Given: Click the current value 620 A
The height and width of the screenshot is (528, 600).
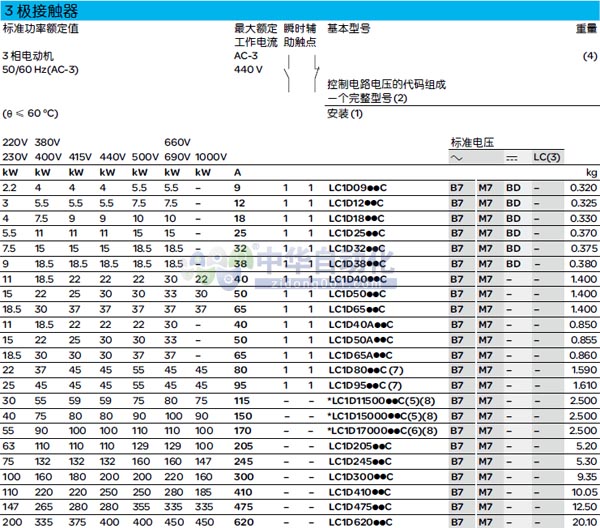Looking at the screenshot, I should pyautogui.click(x=244, y=522).
